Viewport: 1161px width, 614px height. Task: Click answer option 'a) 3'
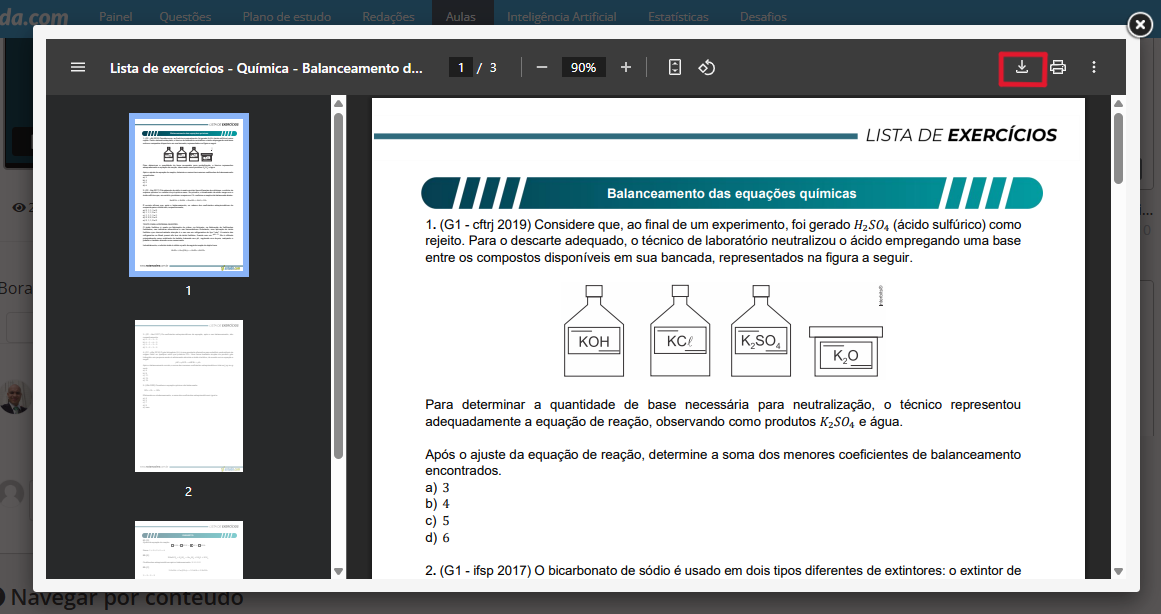437,487
